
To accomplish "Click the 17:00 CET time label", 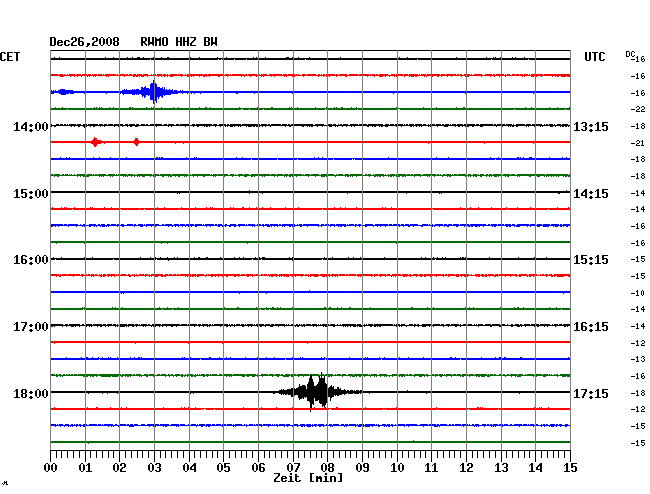I will (31, 327).
